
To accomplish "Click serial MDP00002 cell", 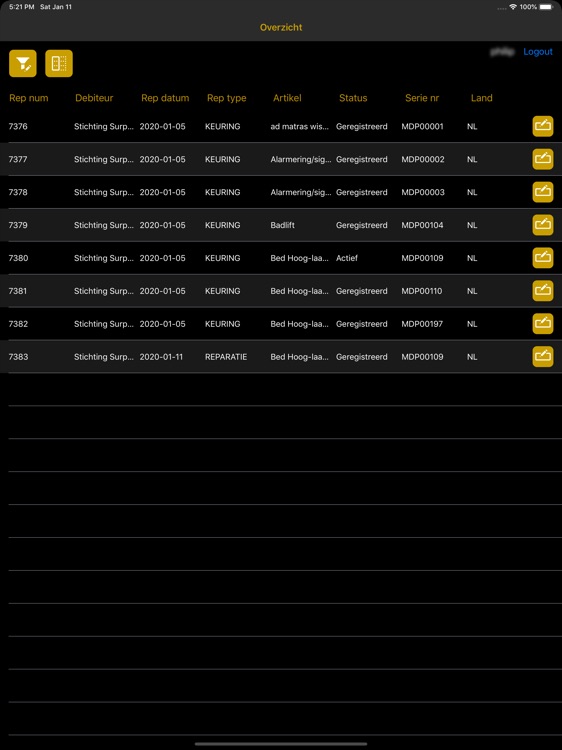I will coord(423,159).
